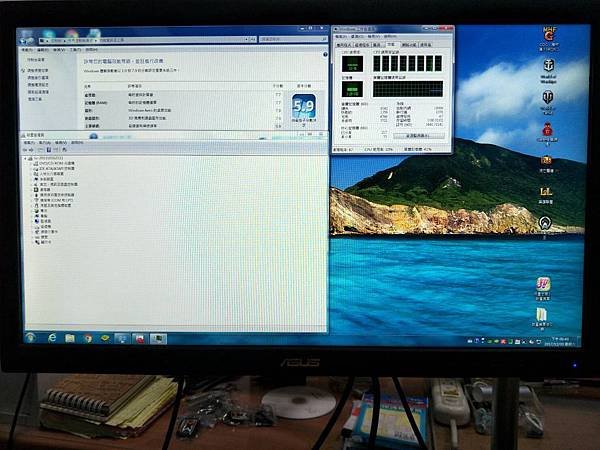The width and height of the screenshot is (600, 450).
Task: Select the Memory (RAM) row in score table
Action: 184,103
